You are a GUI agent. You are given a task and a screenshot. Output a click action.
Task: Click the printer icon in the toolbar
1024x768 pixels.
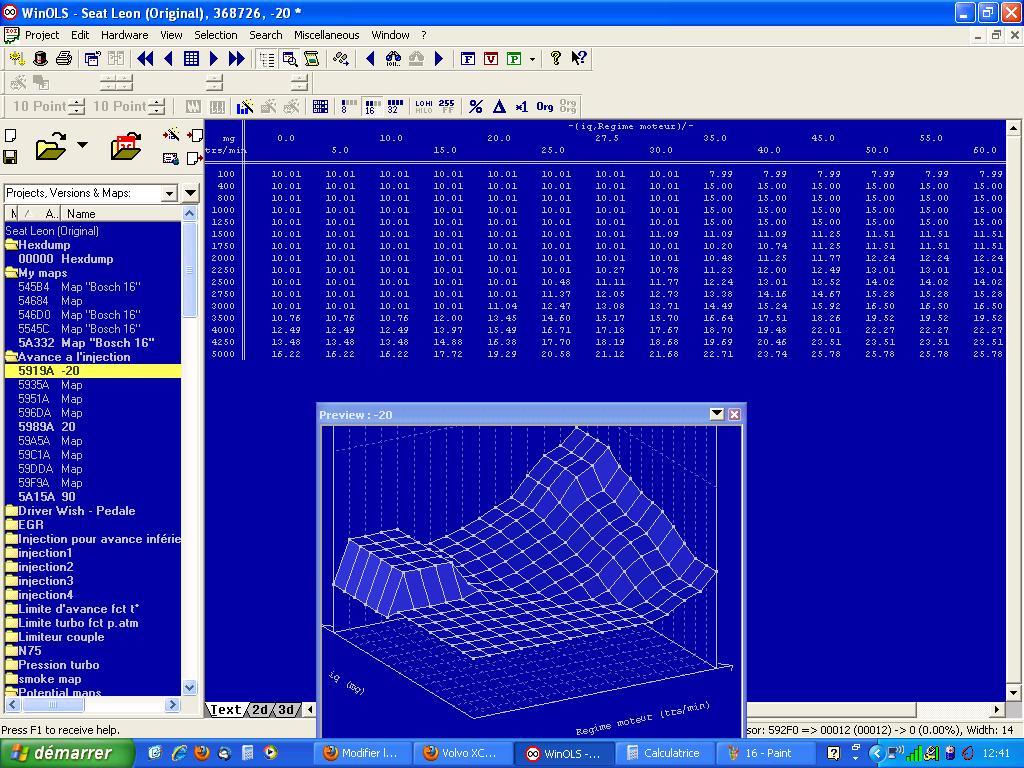coord(63,59)
